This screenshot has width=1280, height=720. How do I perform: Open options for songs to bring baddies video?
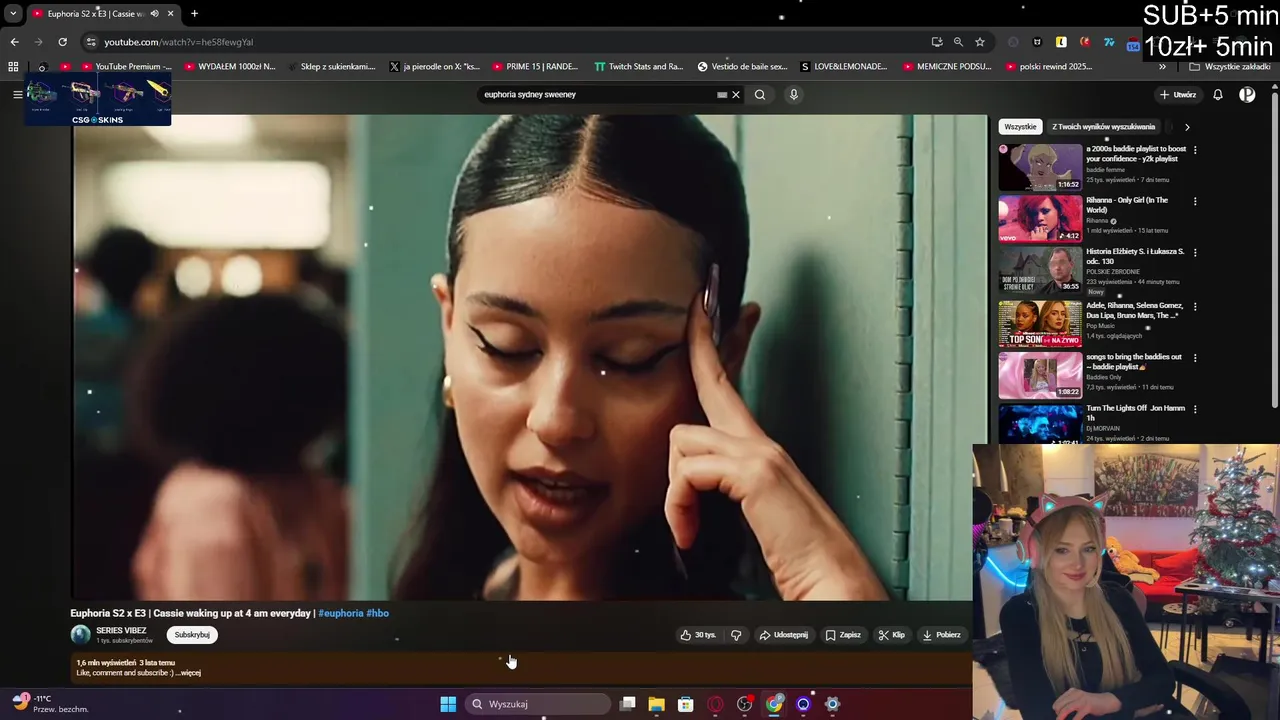point(1195,357)
